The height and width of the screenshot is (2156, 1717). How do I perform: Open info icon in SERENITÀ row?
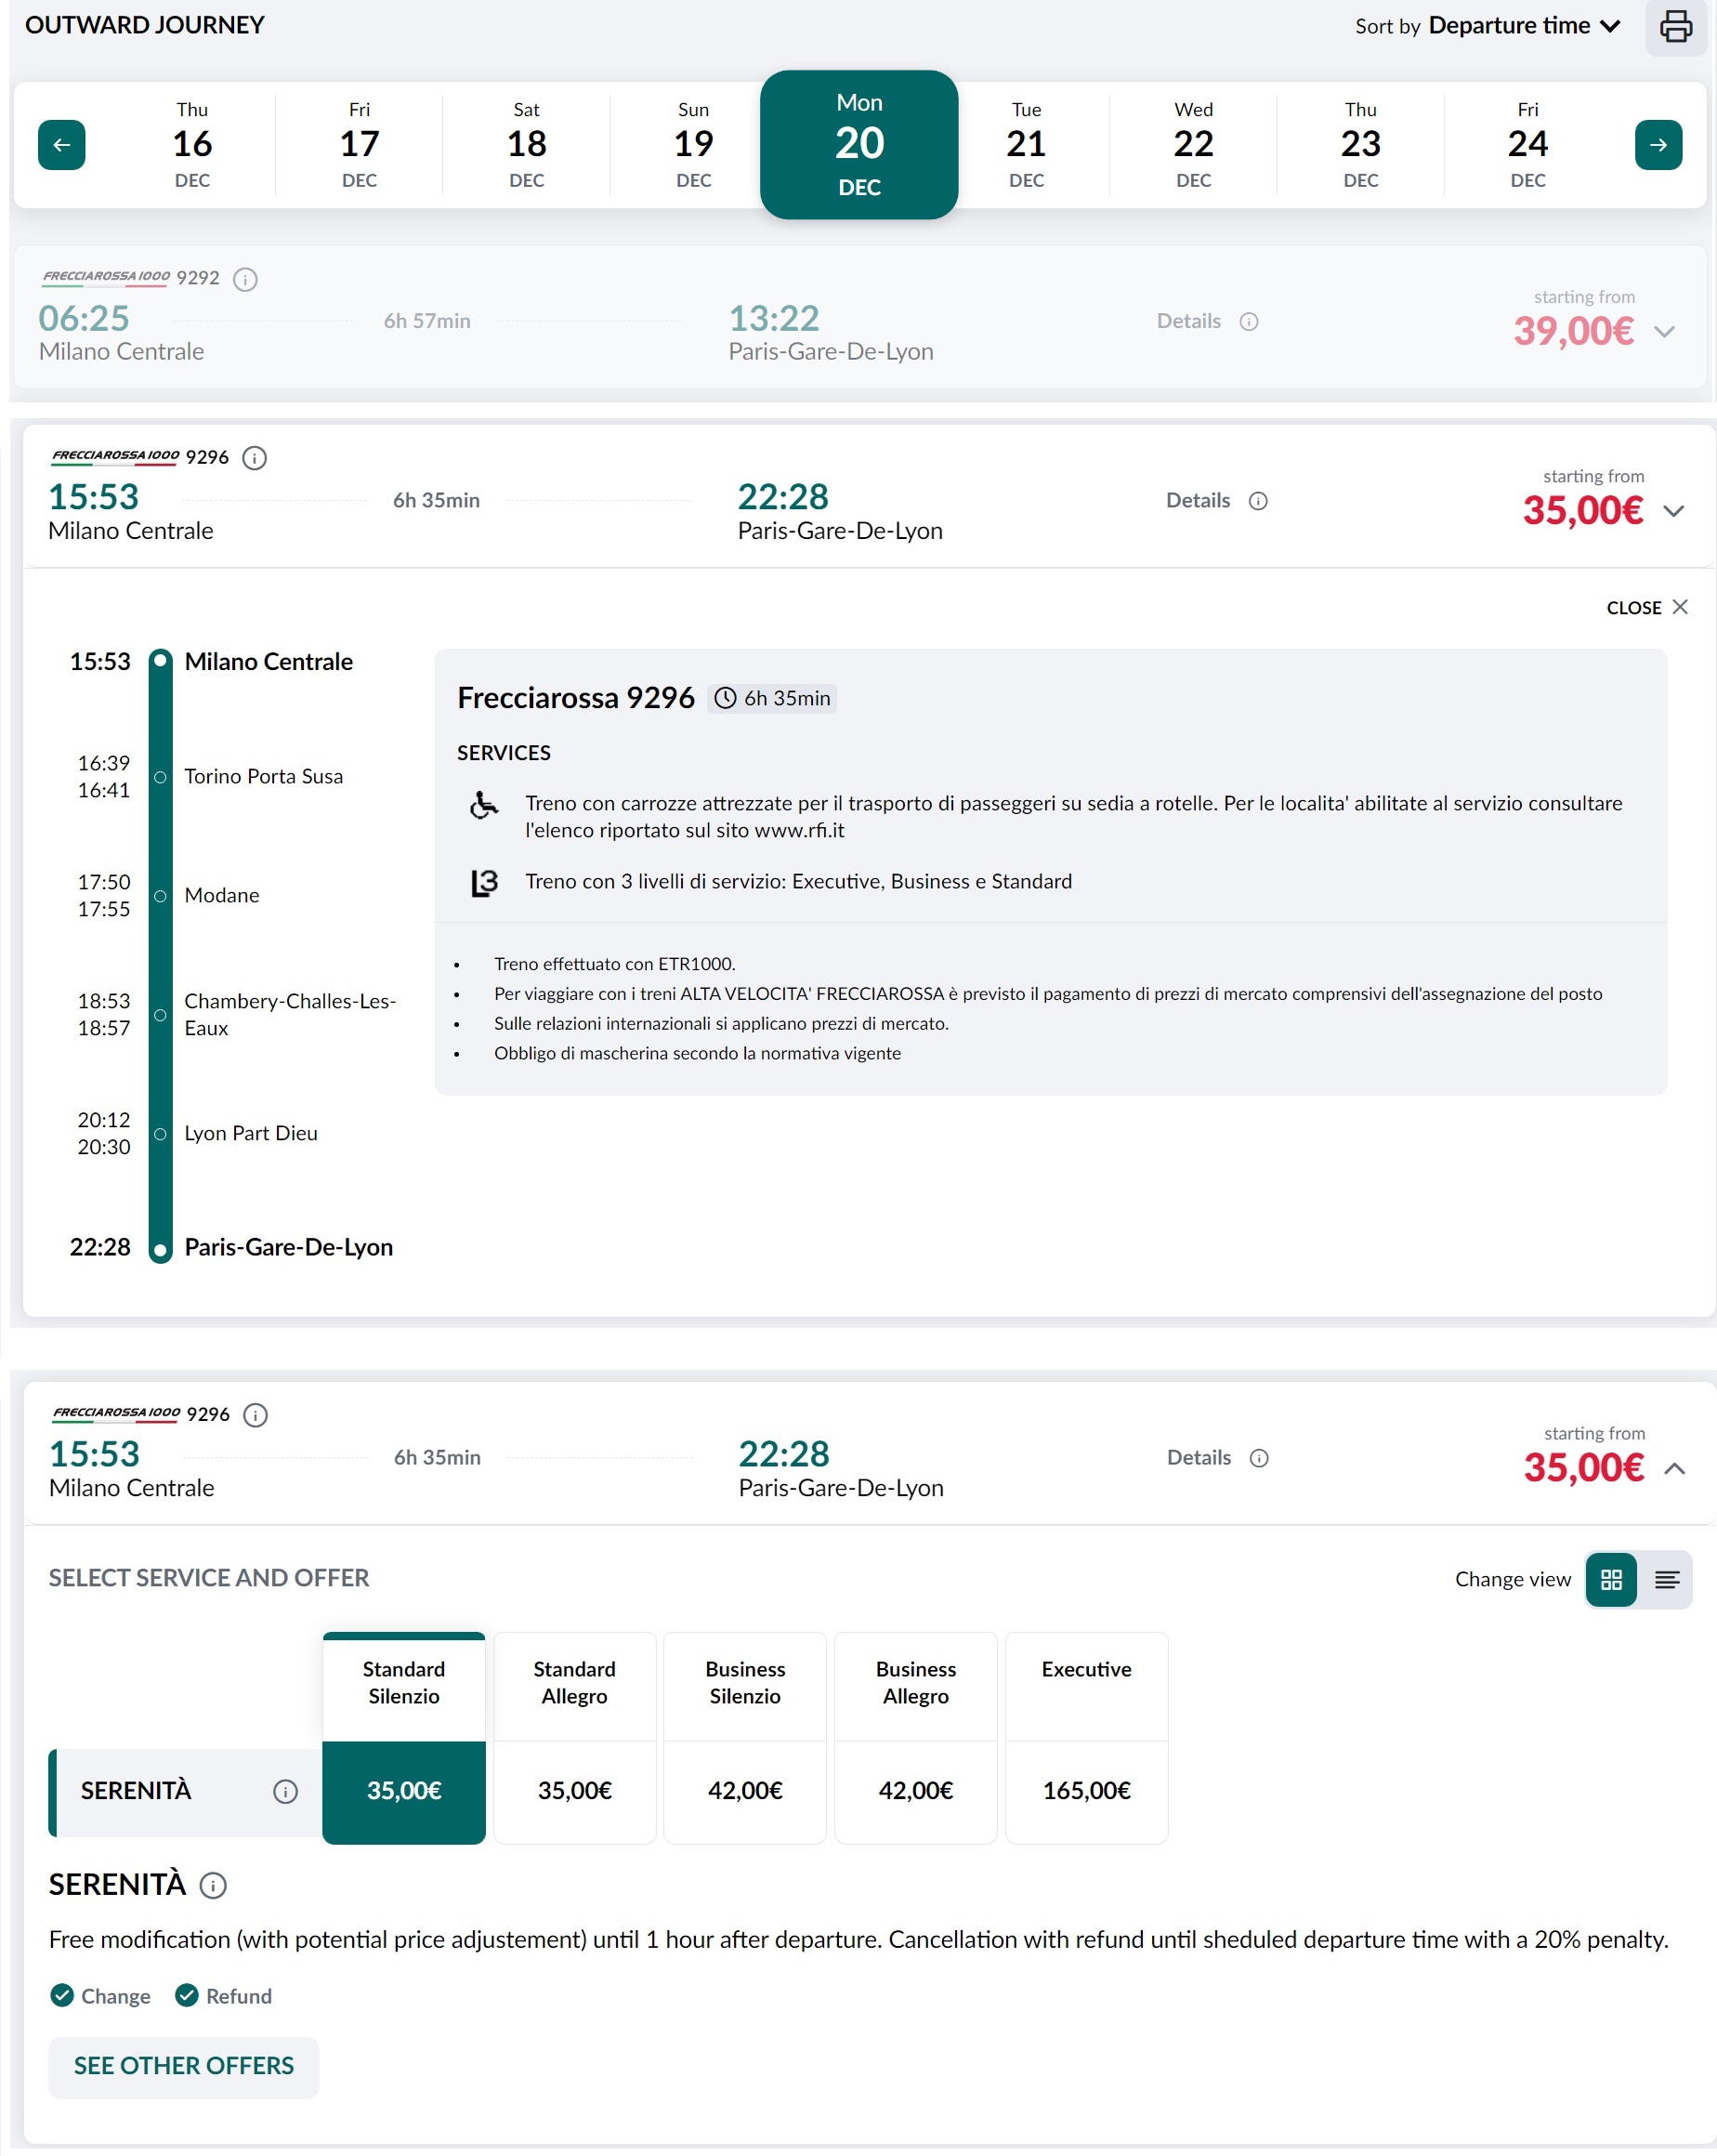click(285, 1792)
